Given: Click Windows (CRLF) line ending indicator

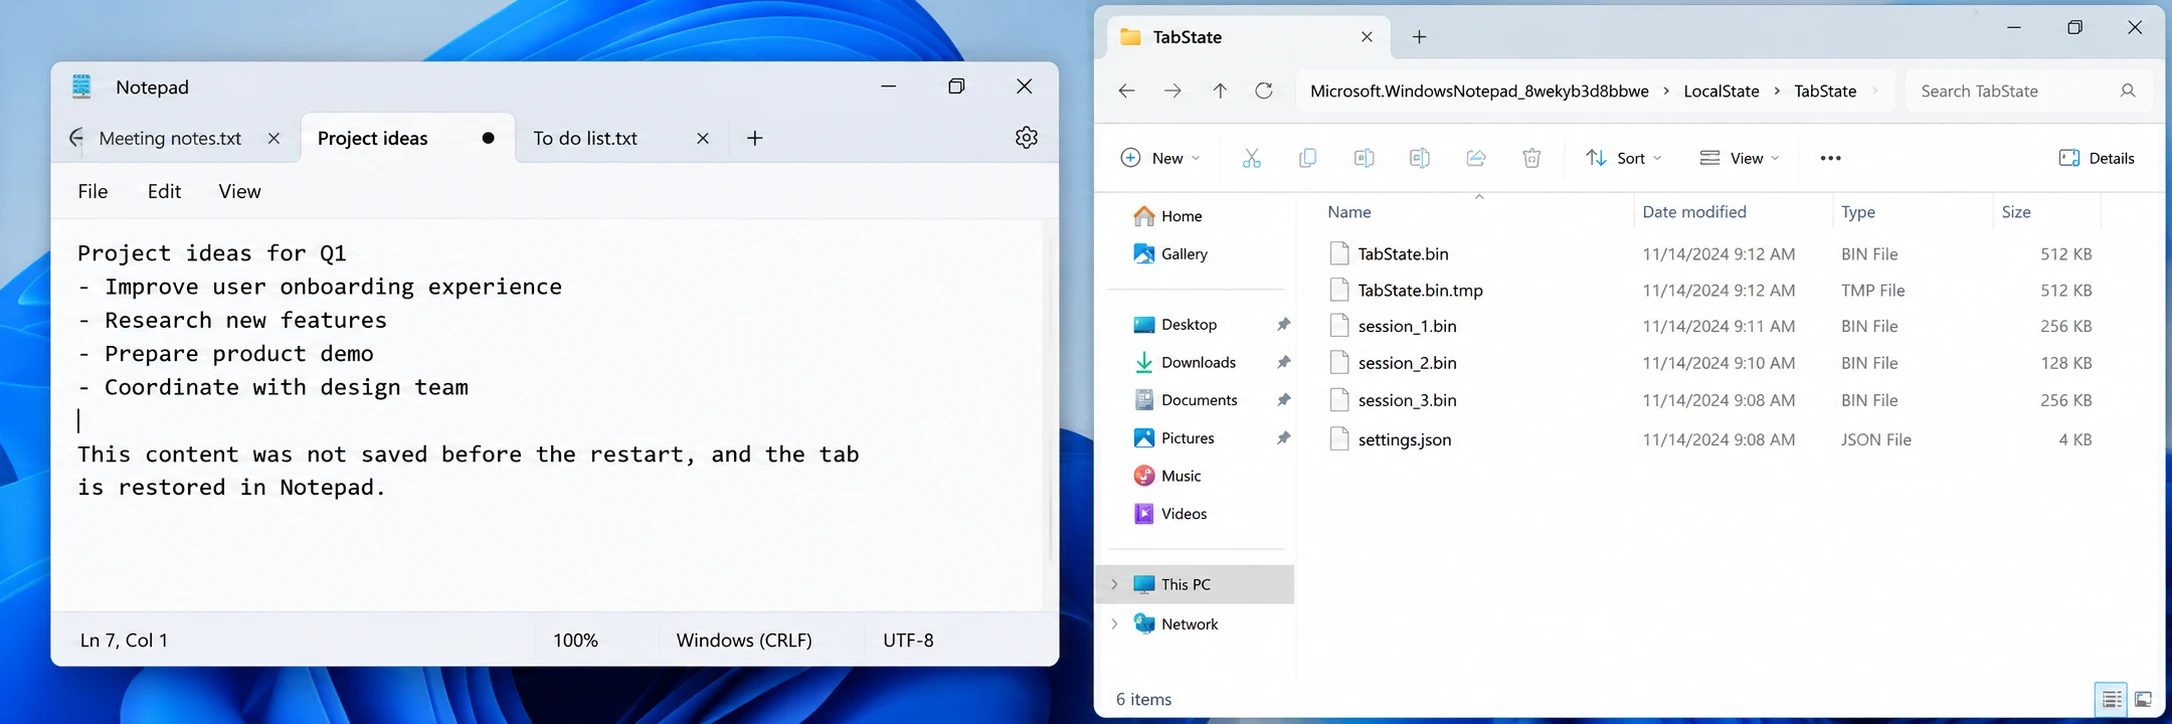Looking at the screenshot, I should click(x=744, y=640).
